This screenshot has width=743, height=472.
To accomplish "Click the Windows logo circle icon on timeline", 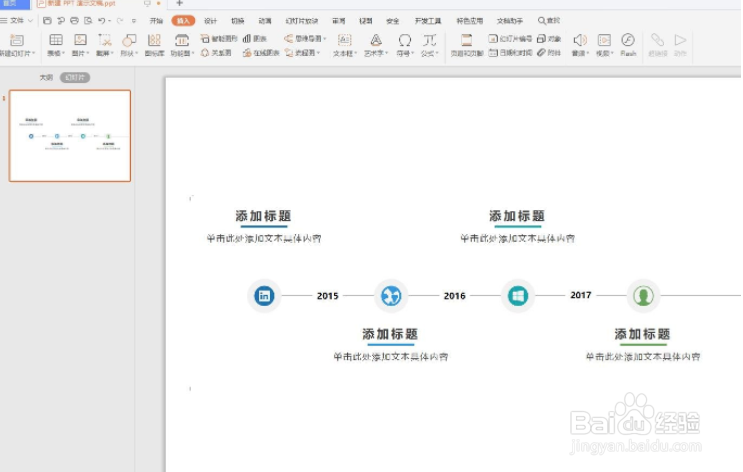I will pos(517,296).
